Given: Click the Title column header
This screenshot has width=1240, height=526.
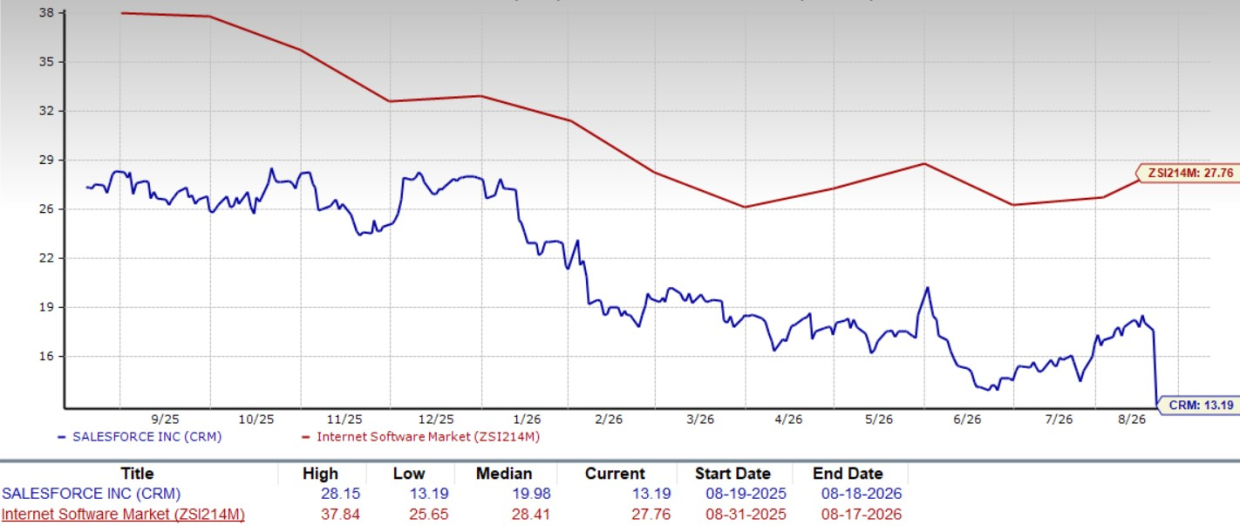Looking at the screenshot, I should point(137,473).
